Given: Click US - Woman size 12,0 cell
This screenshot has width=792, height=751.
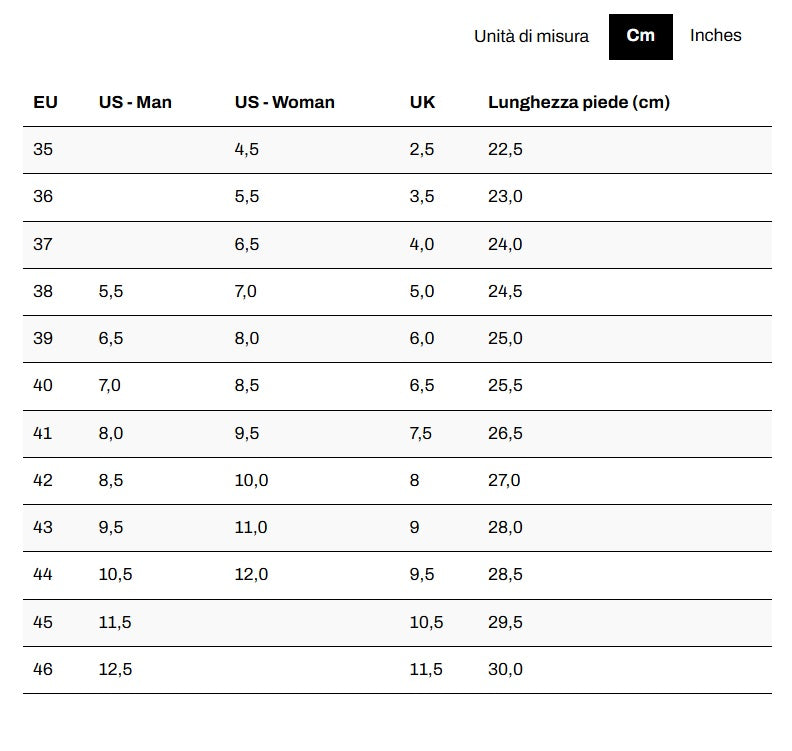Looking at the screenshot, I should [251, 575].
